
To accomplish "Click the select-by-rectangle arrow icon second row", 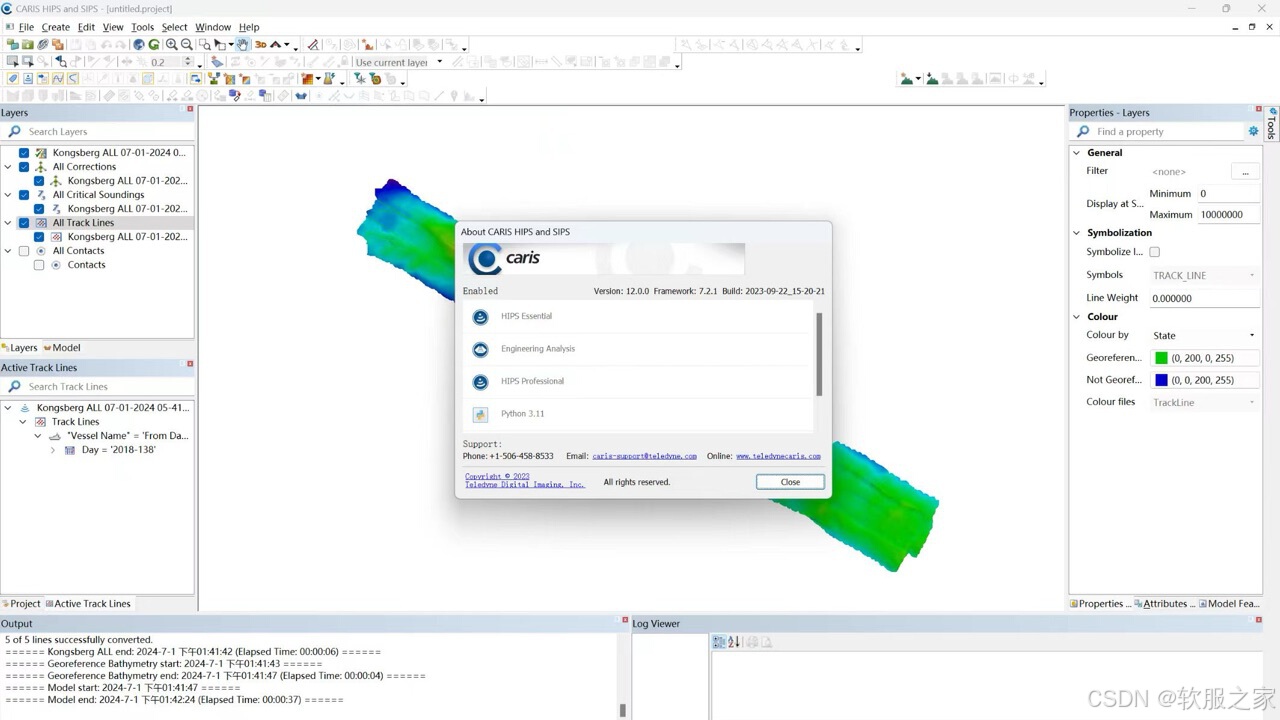I will click(12, 62).
